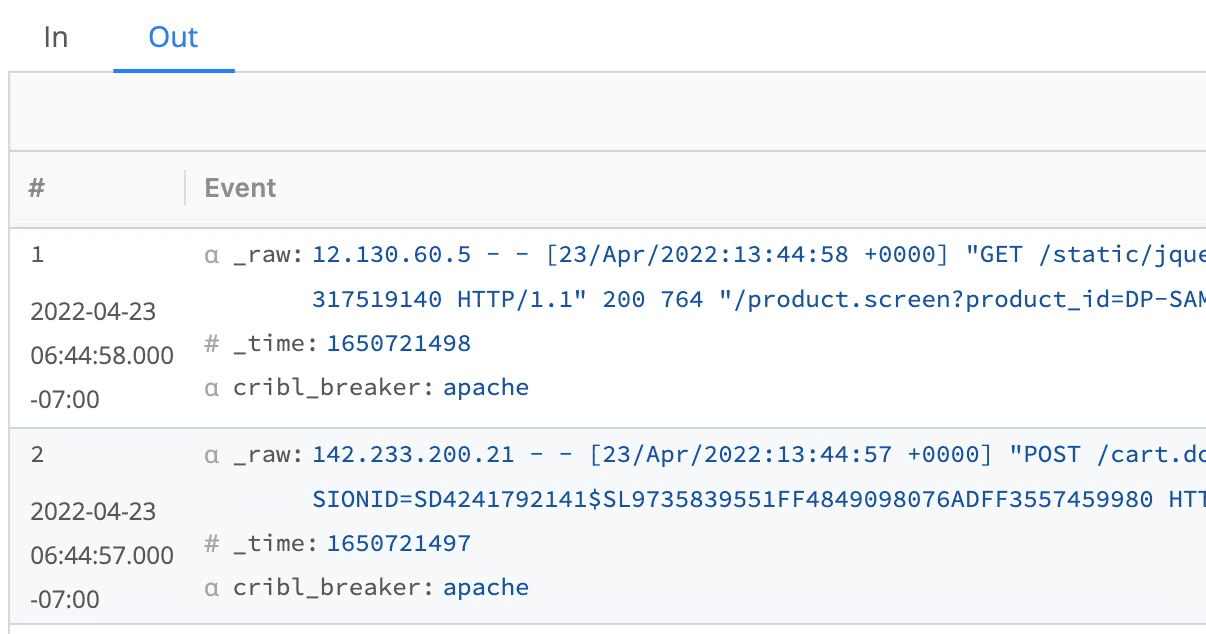Select the _raw field name in event 2
1206x634 pixels.
point(267,455)
